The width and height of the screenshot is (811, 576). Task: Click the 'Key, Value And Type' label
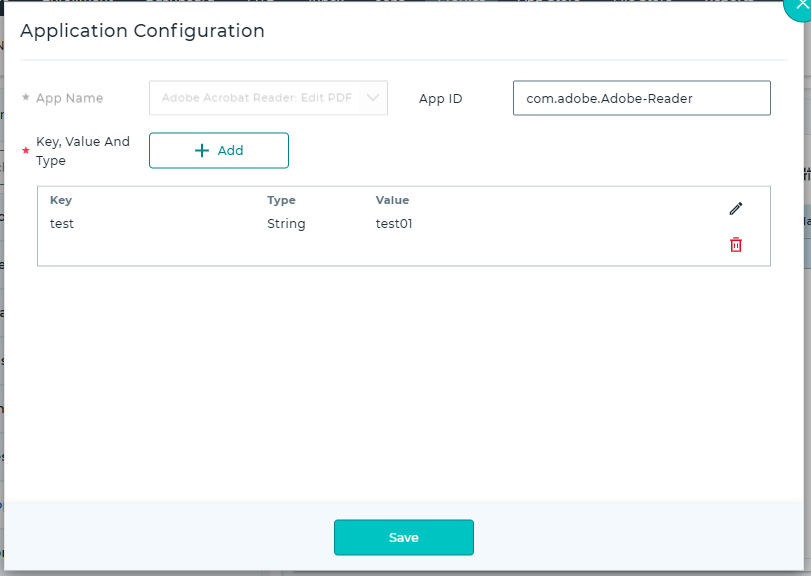[x=83, y=151]
